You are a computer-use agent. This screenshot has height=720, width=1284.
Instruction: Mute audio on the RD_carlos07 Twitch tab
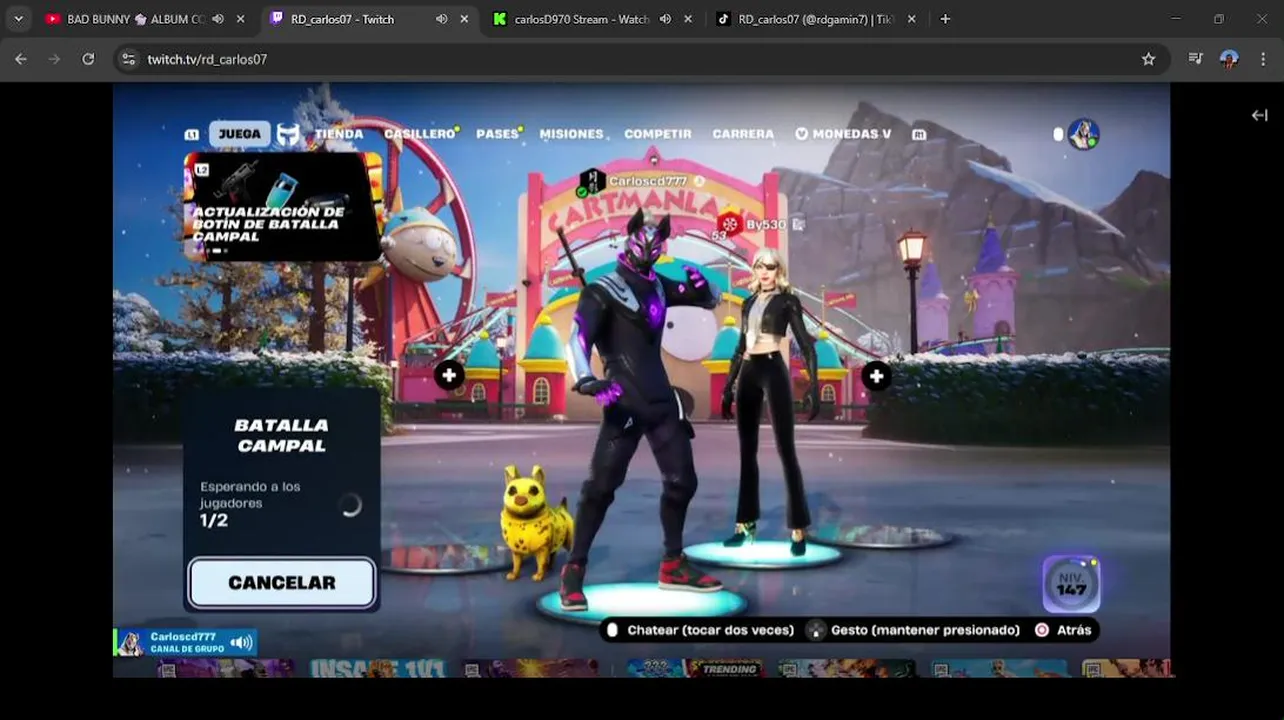tap(442, 19)
